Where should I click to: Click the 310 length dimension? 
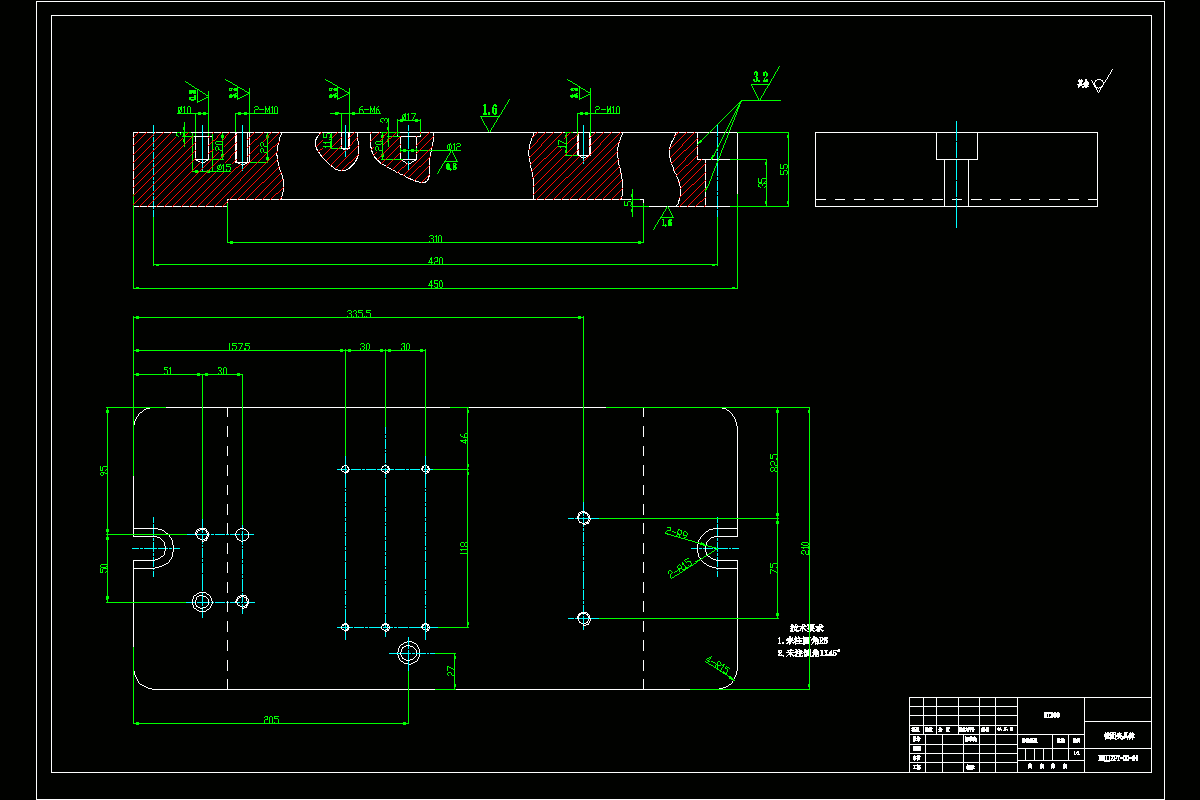(x=436, y=239)
